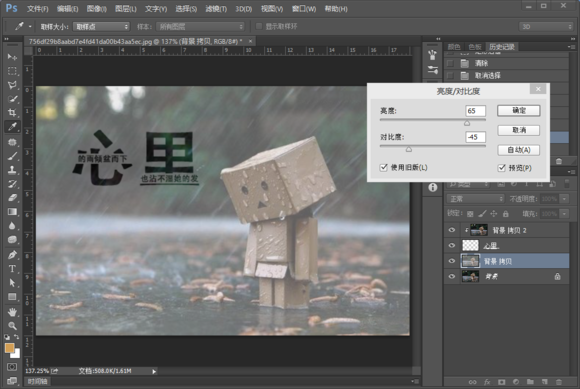Toggle Quick Mask mode icon

pyautogui.click(x=12, y=367)
